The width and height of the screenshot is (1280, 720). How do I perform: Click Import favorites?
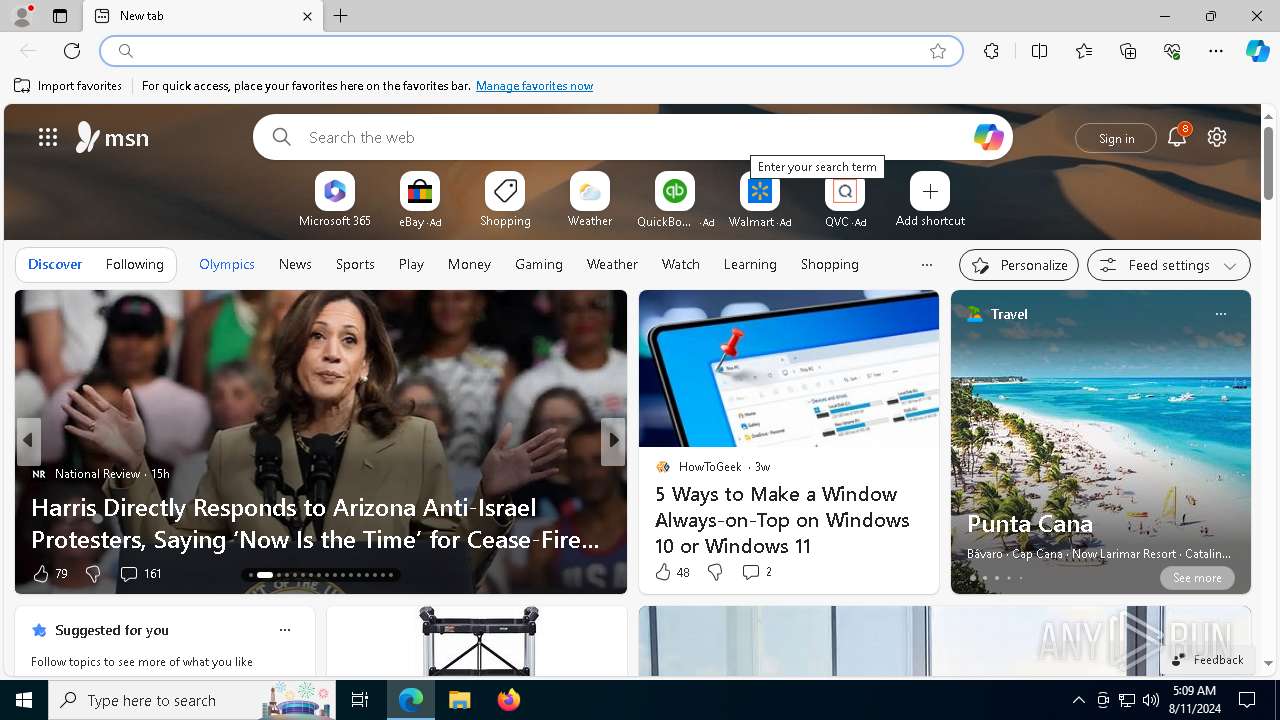click(68, 86)
